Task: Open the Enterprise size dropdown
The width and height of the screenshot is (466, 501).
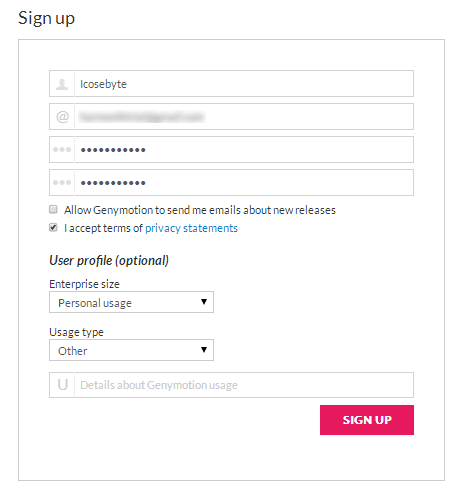Action: (x=131, y=302)
